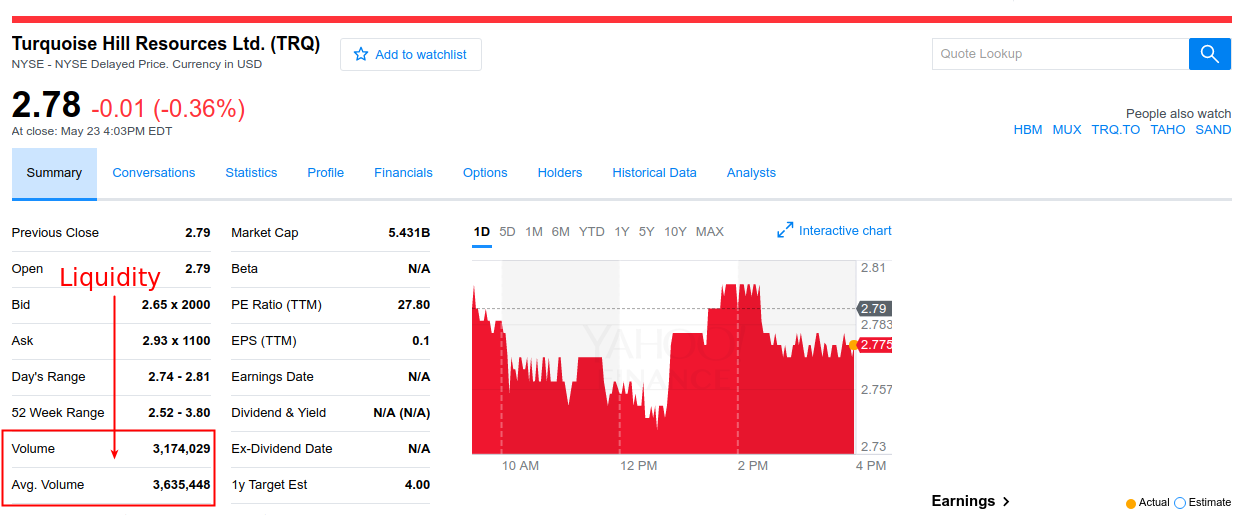Select the 1Y chart range
1247x515 pixels.
pyautogui.click(x=622, y=232)
